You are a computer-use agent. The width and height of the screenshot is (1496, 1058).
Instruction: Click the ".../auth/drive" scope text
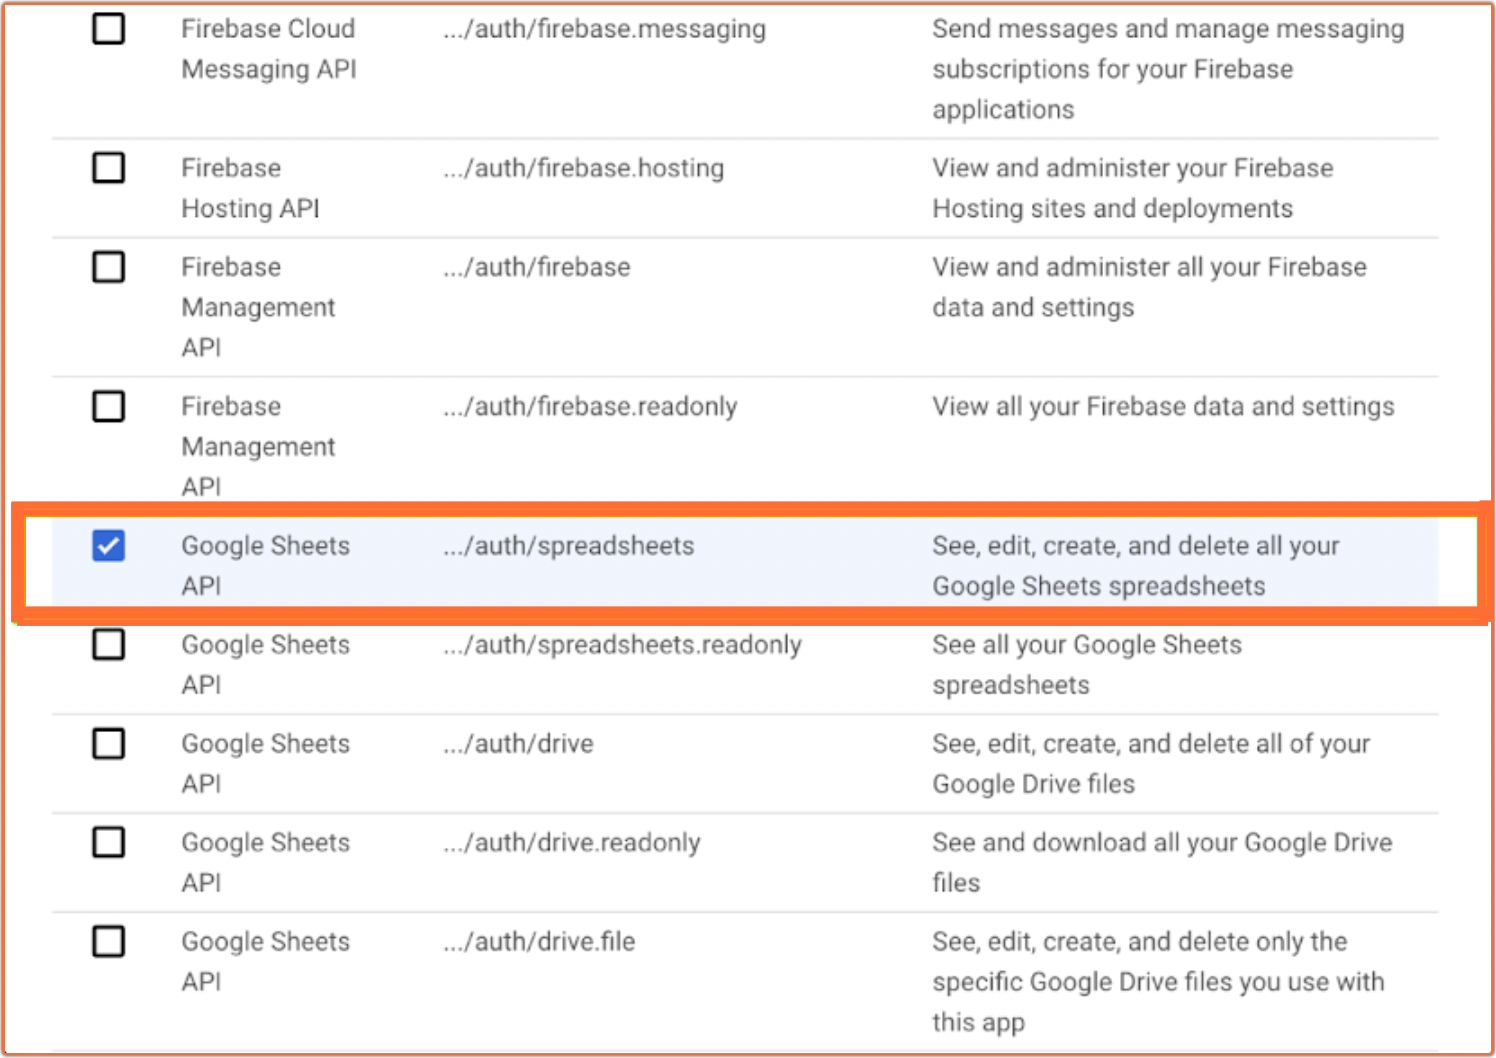[518, 744]
